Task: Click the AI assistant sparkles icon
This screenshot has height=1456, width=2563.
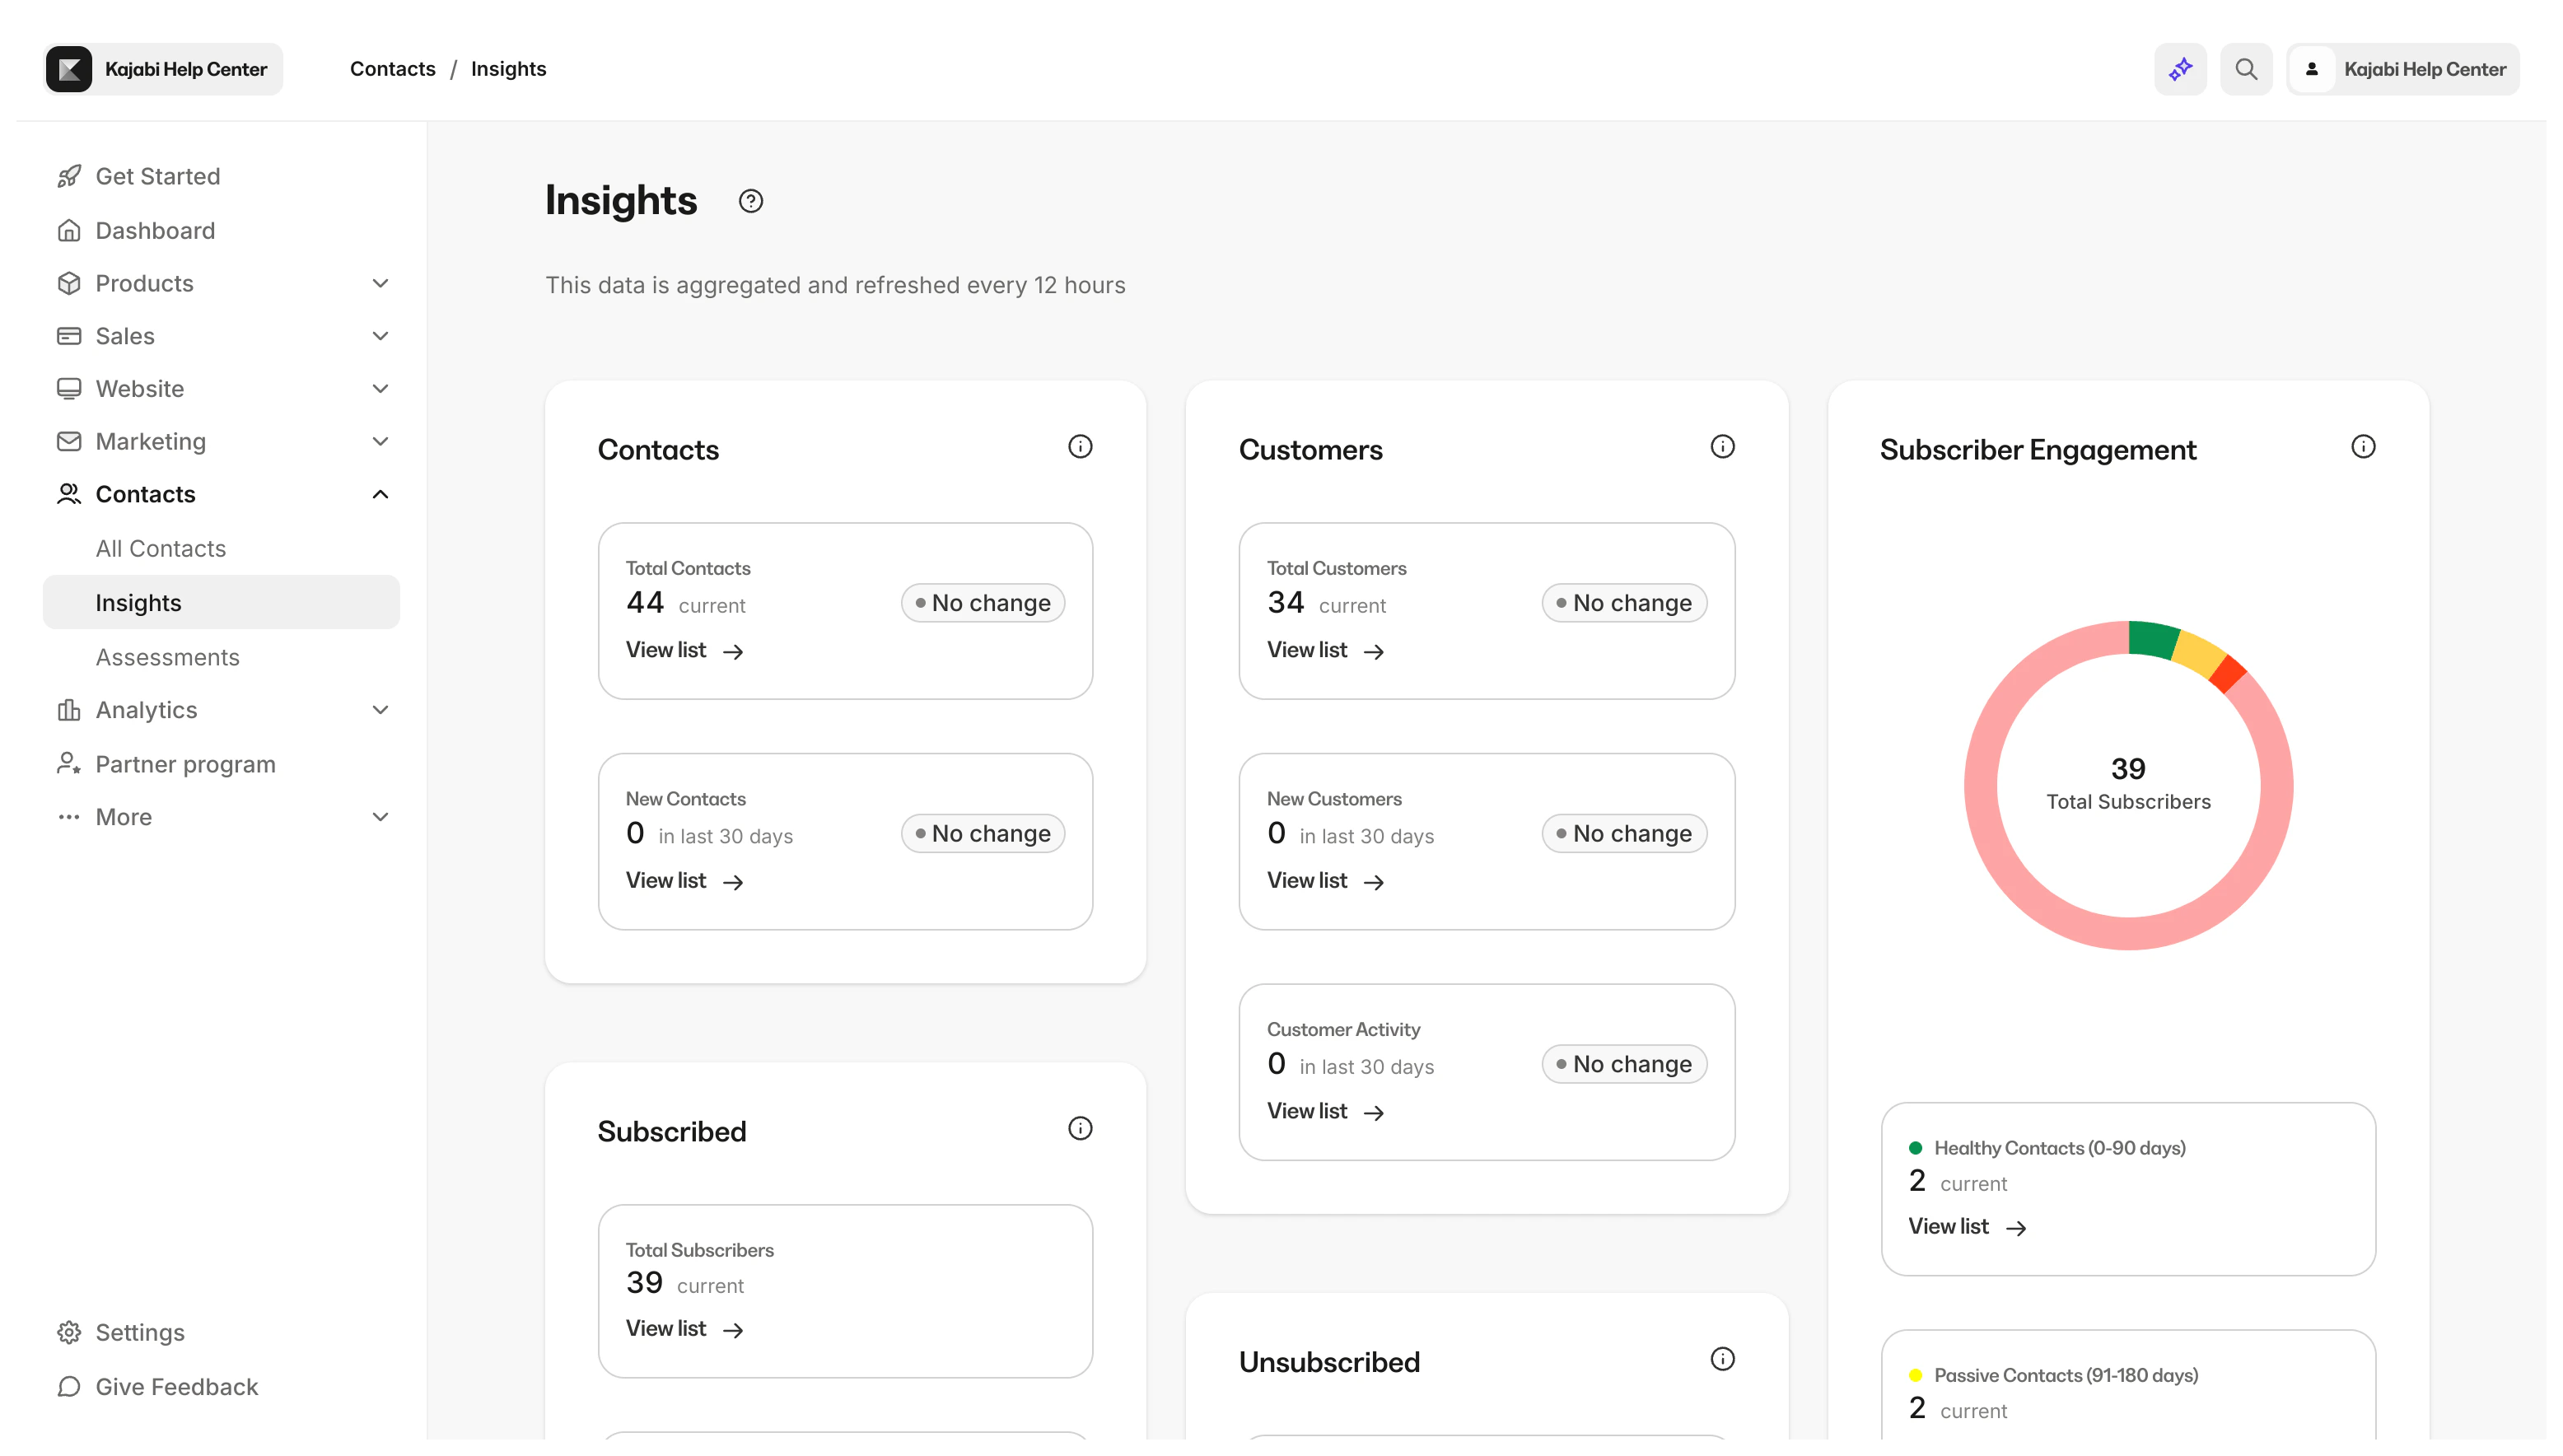Action: tap(2180, 68)
